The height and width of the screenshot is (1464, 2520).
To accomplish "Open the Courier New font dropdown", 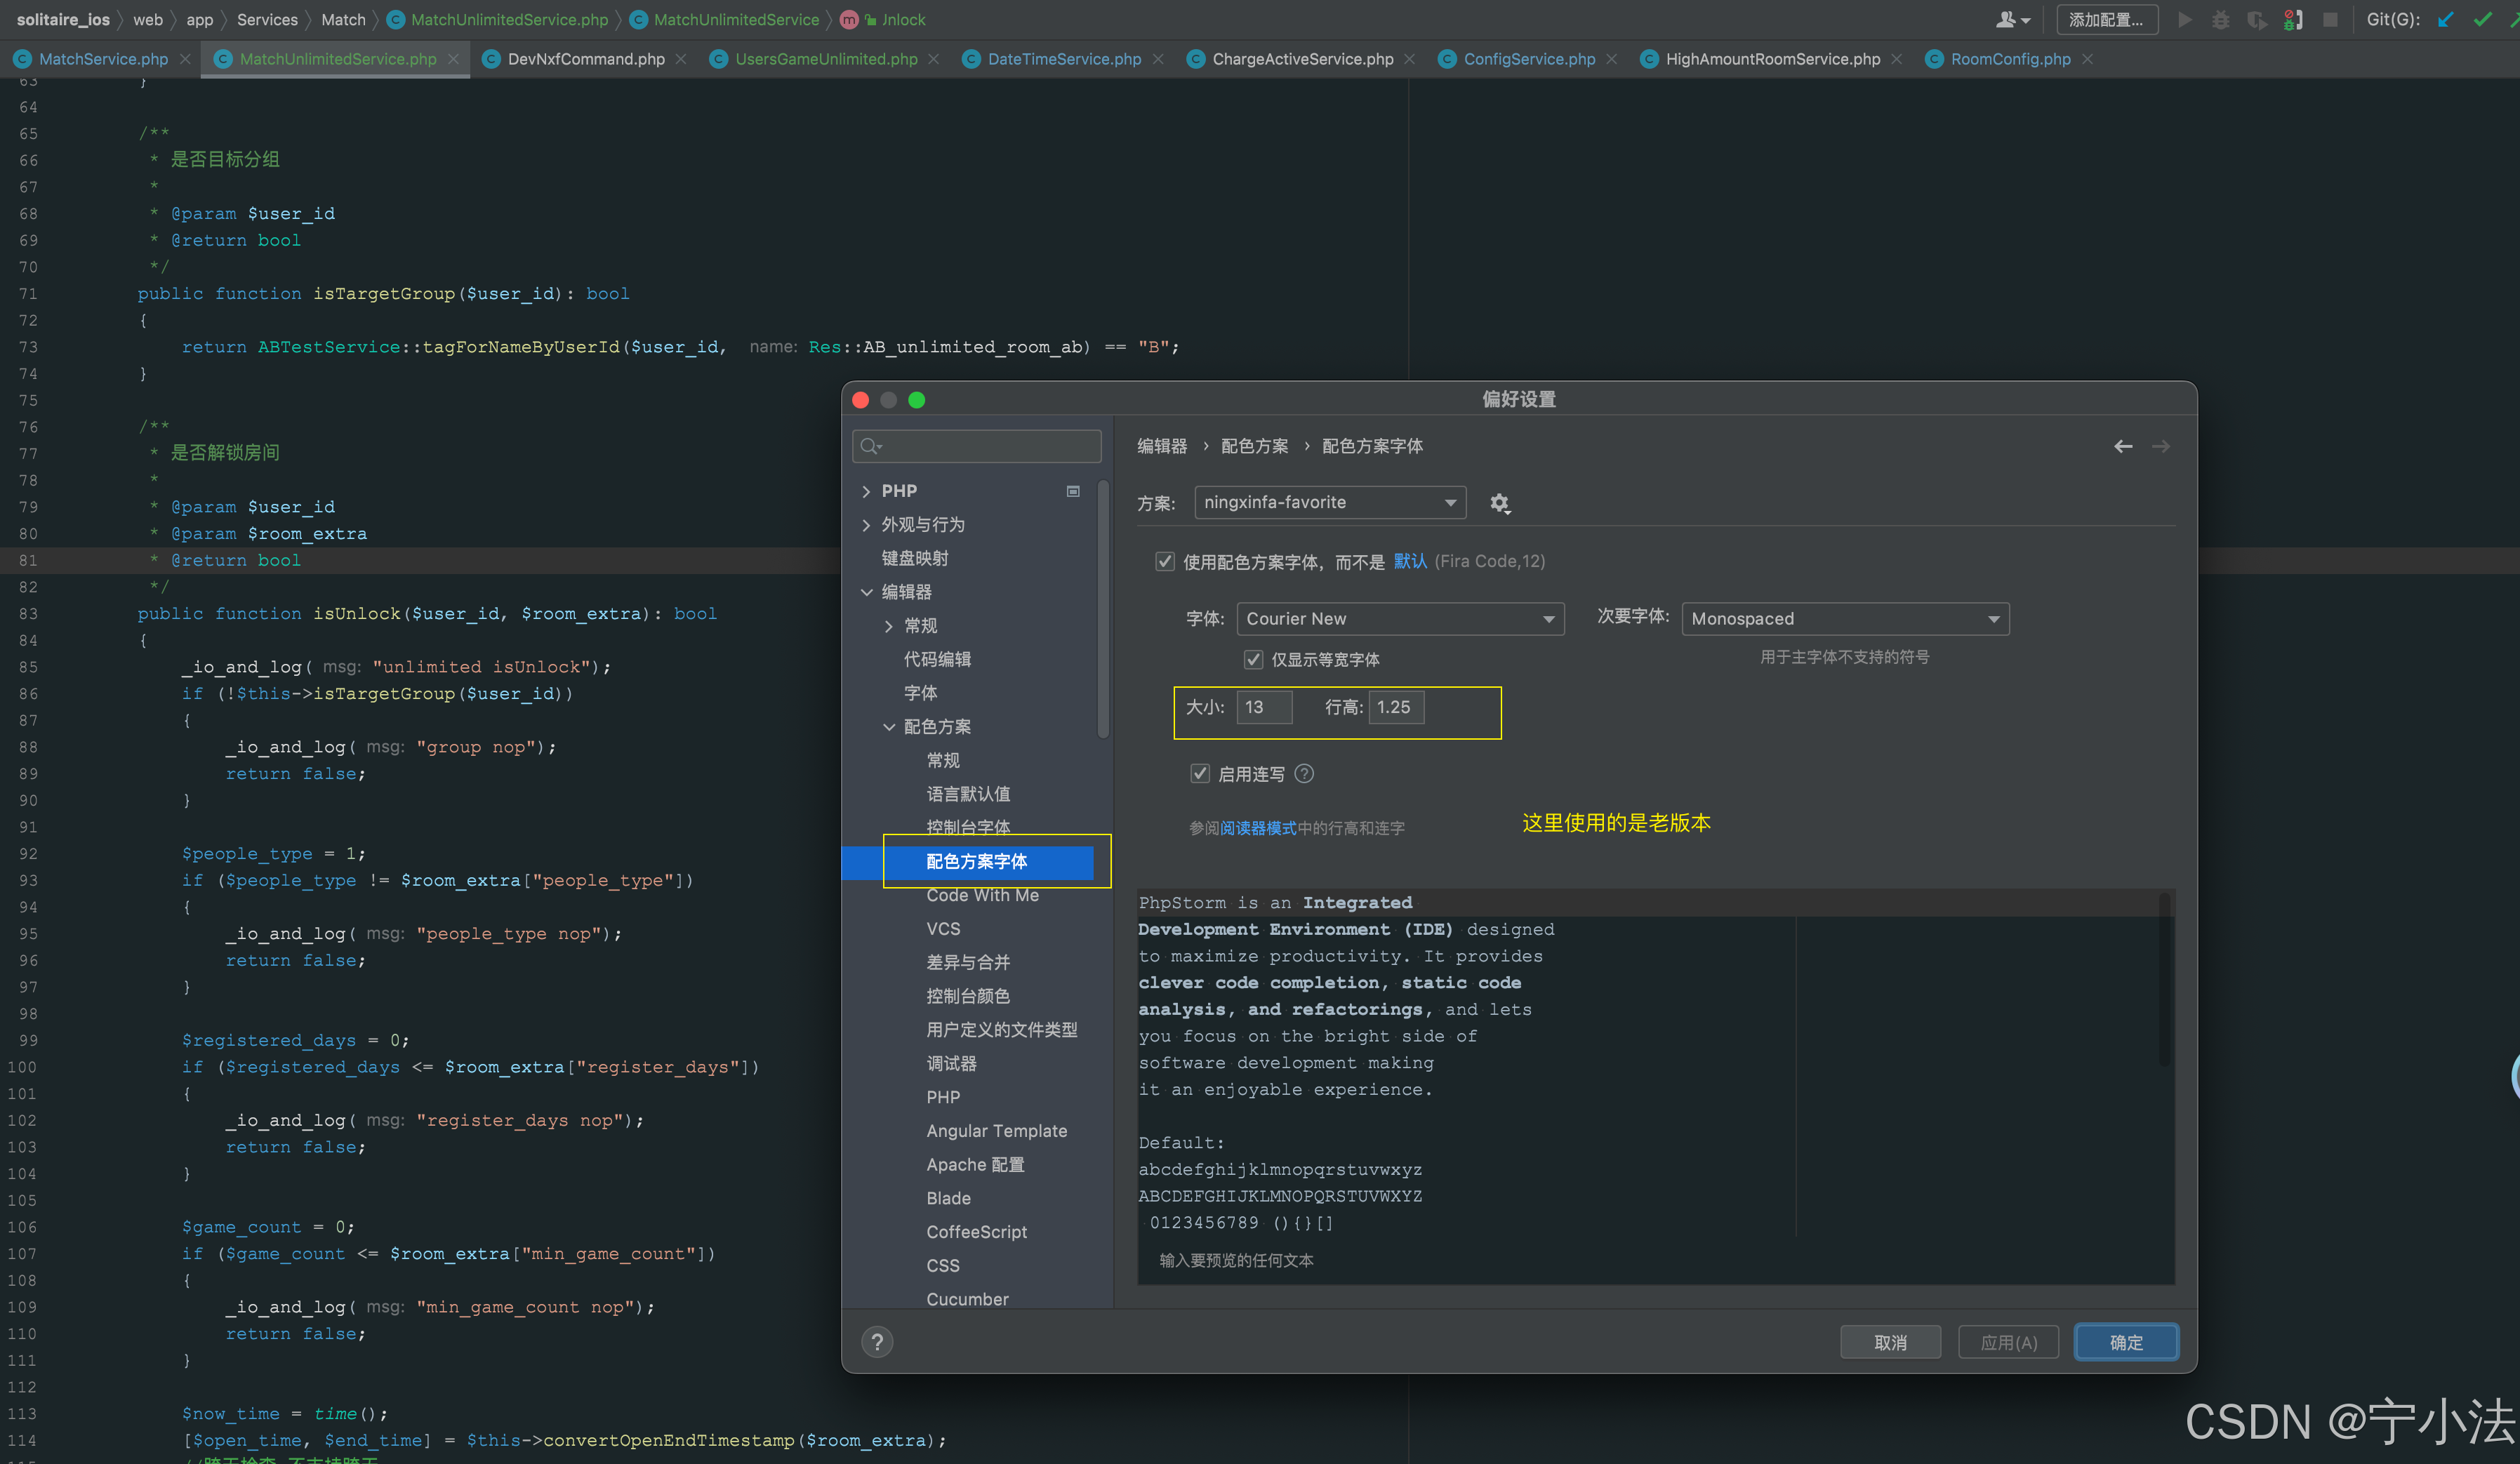I will [1399, 618].
